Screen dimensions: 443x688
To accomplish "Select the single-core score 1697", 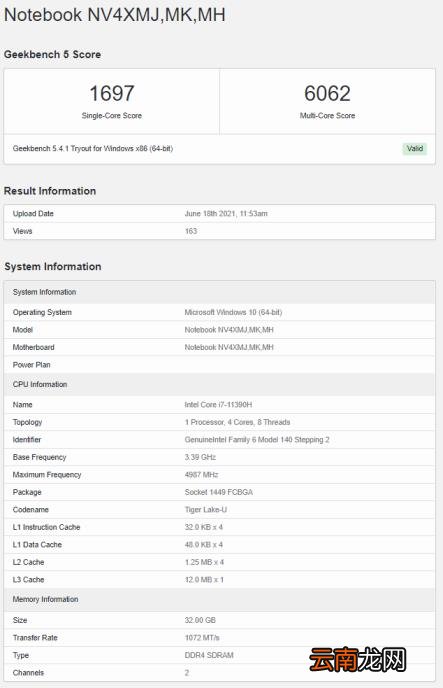I will (111, 93).
